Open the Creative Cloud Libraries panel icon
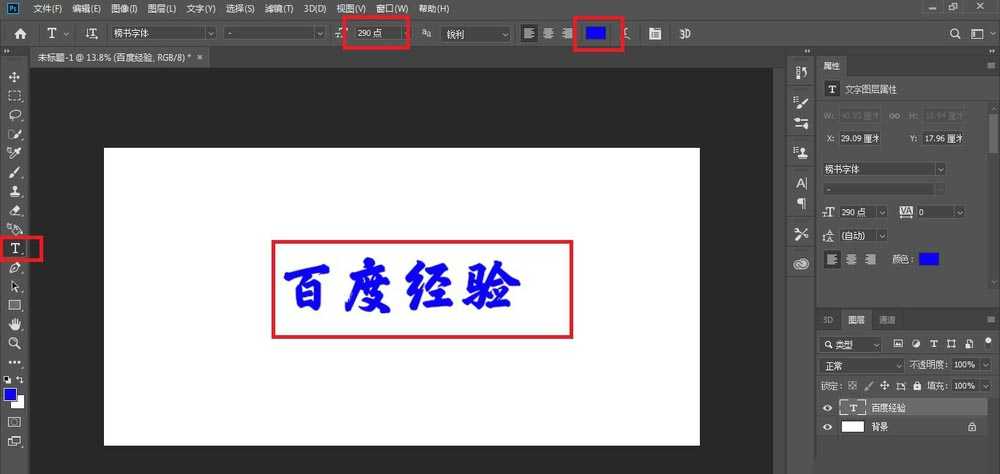 tap(801, 264)
